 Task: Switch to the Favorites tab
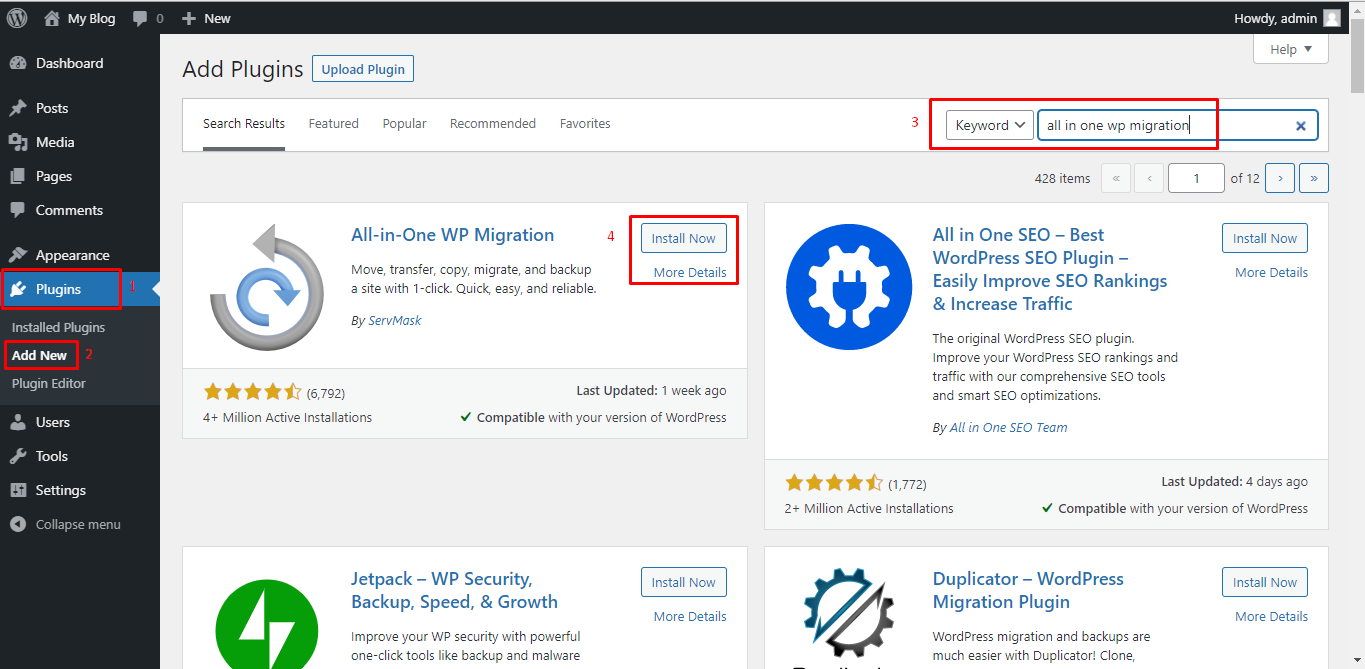(x=585, y=124)
